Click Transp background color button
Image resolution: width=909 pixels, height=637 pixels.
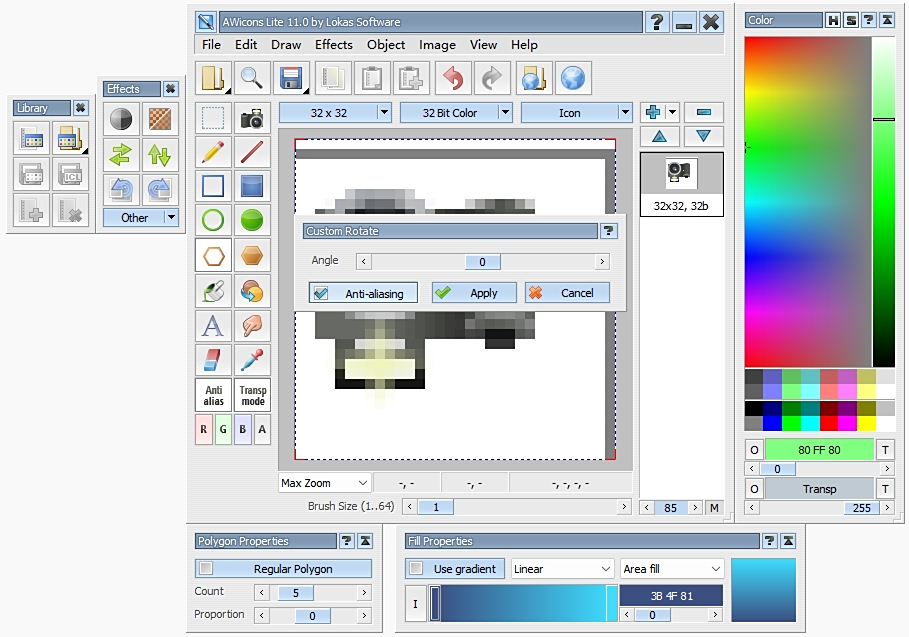point(819,489)
